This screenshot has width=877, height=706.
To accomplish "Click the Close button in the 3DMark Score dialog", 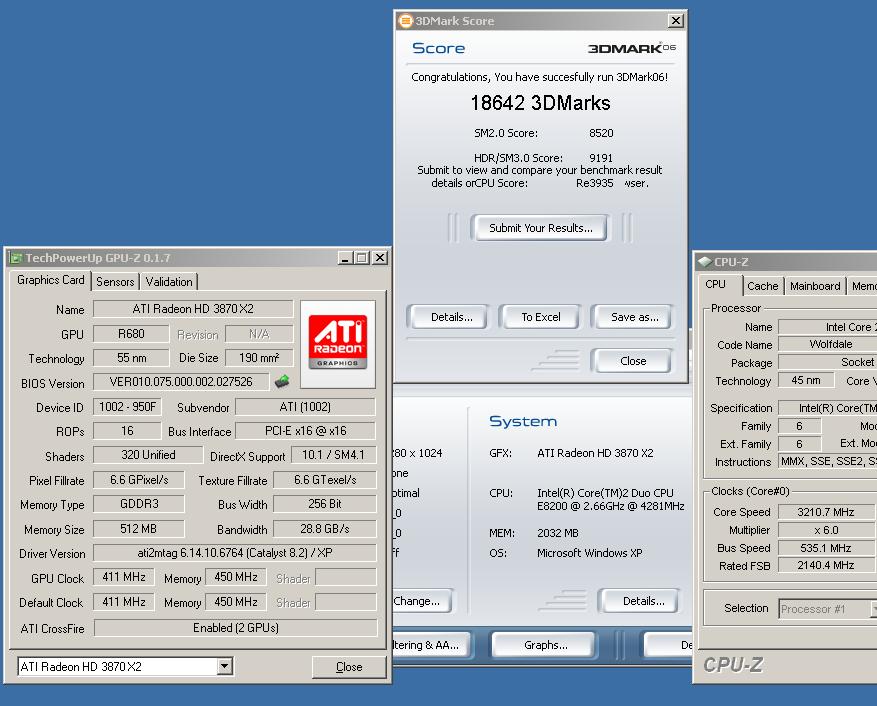I will (633, 361).
